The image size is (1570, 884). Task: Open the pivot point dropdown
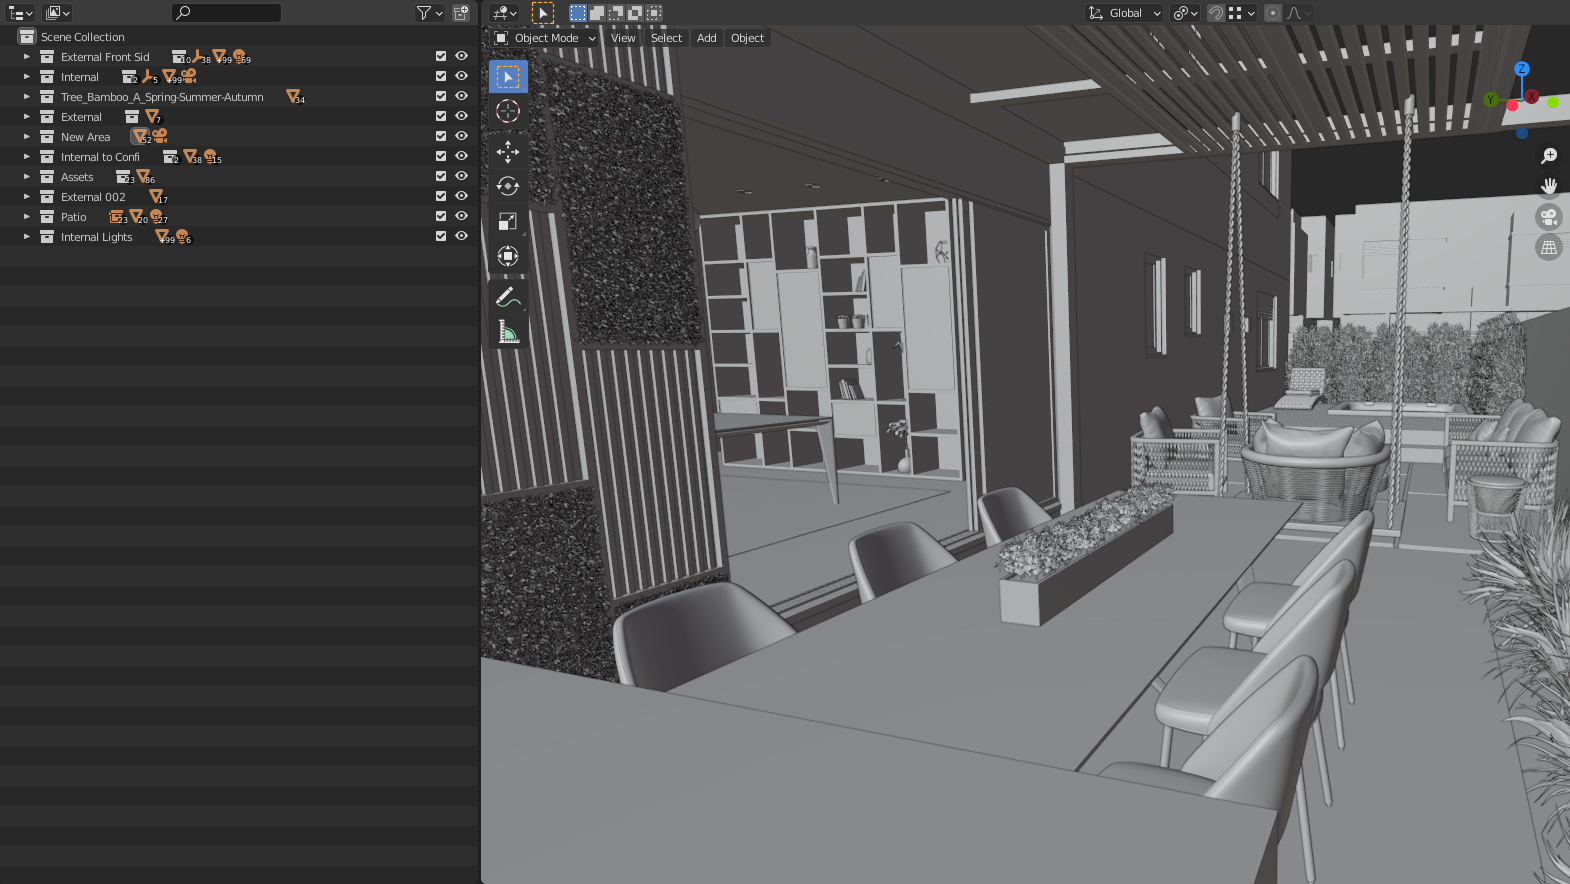[x=1186, y=13]
